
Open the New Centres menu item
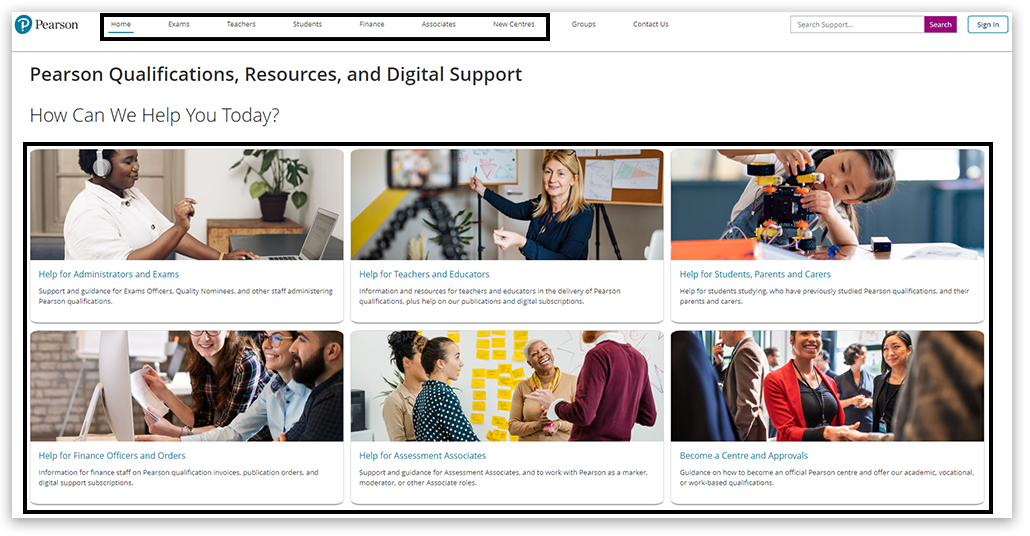pyautogui.click(x=514, y=24)
